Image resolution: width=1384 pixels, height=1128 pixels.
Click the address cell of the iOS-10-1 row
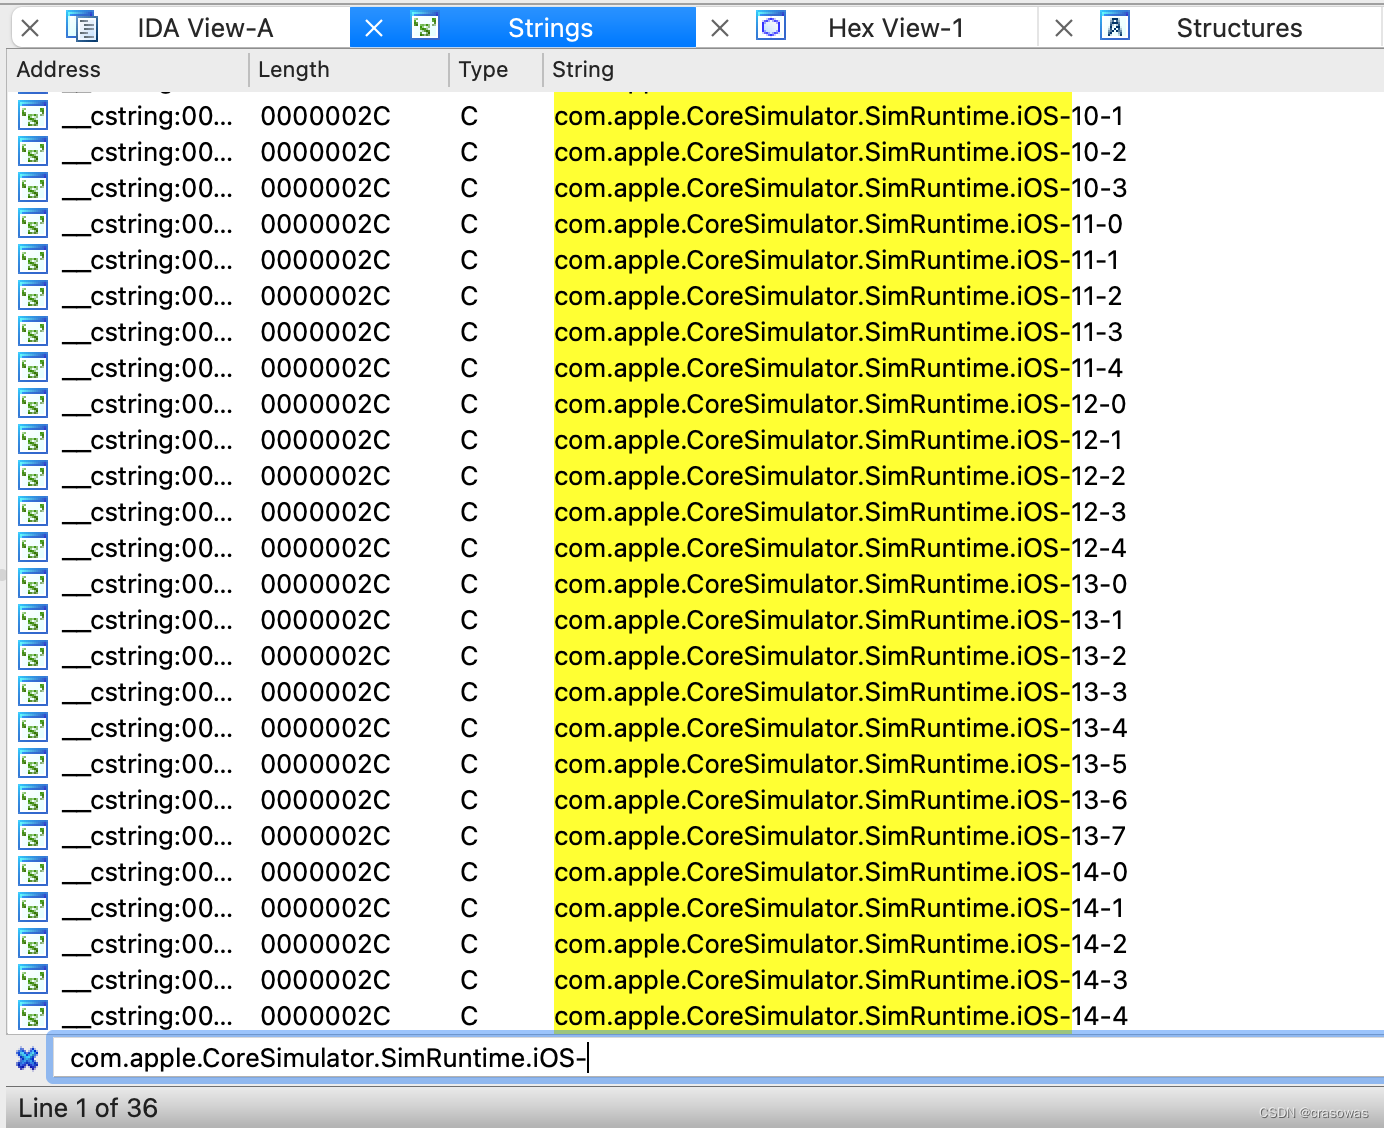147,117
